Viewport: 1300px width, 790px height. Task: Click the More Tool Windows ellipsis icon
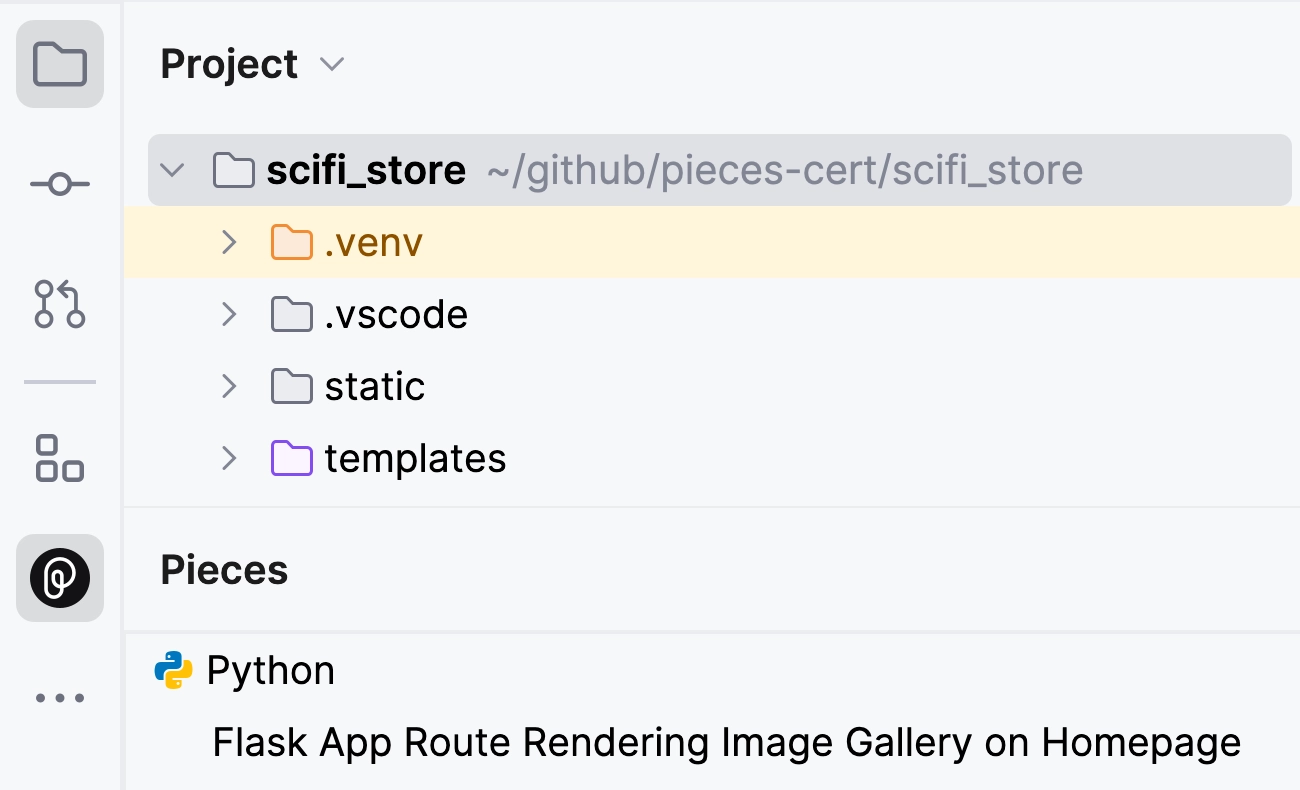tap(60, 697)
